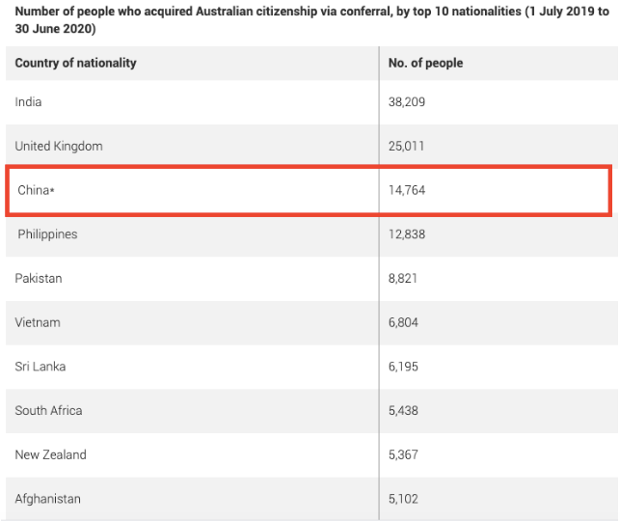Select the Philippines country cell
Screen dimensions: 620x522
47,234
